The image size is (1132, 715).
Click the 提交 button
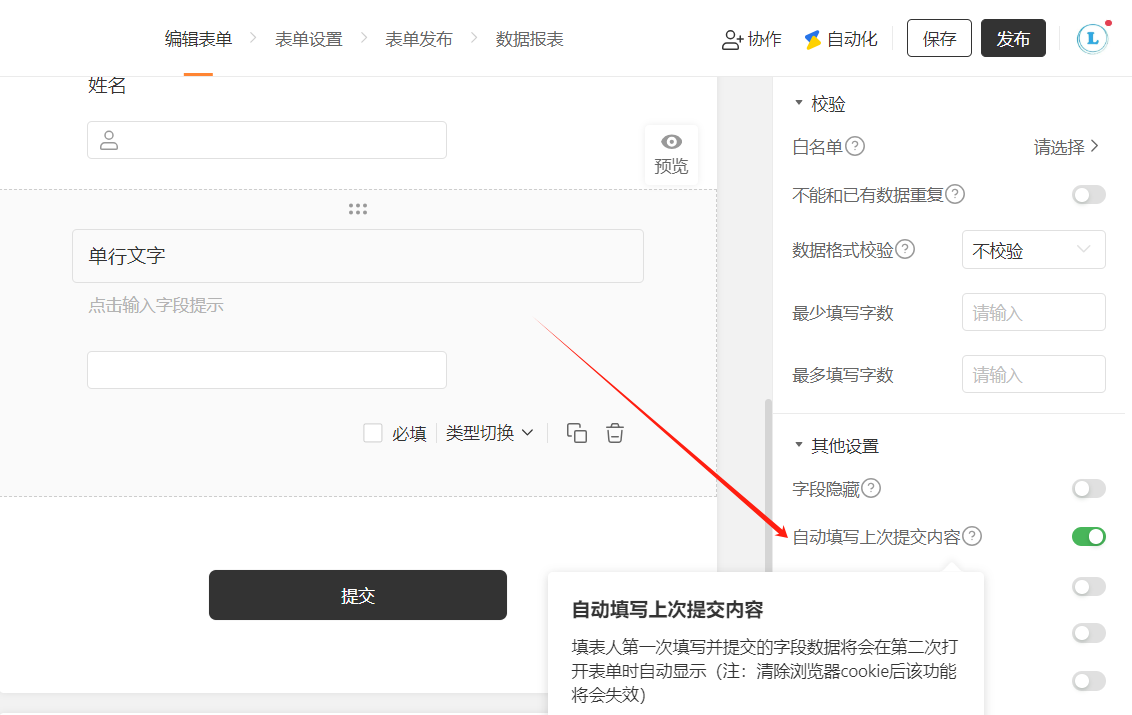pos(358,595)
